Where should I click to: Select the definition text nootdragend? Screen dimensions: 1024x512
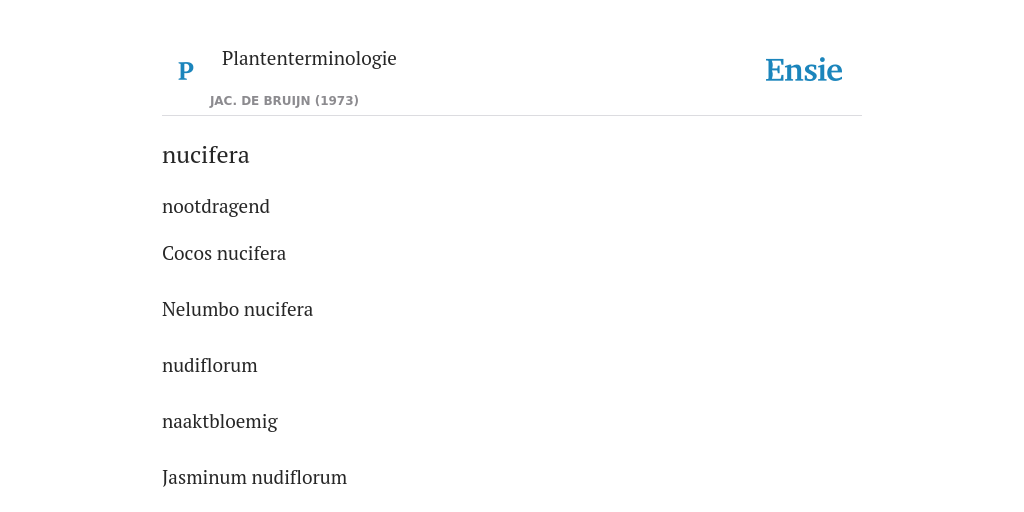(216, 206)
